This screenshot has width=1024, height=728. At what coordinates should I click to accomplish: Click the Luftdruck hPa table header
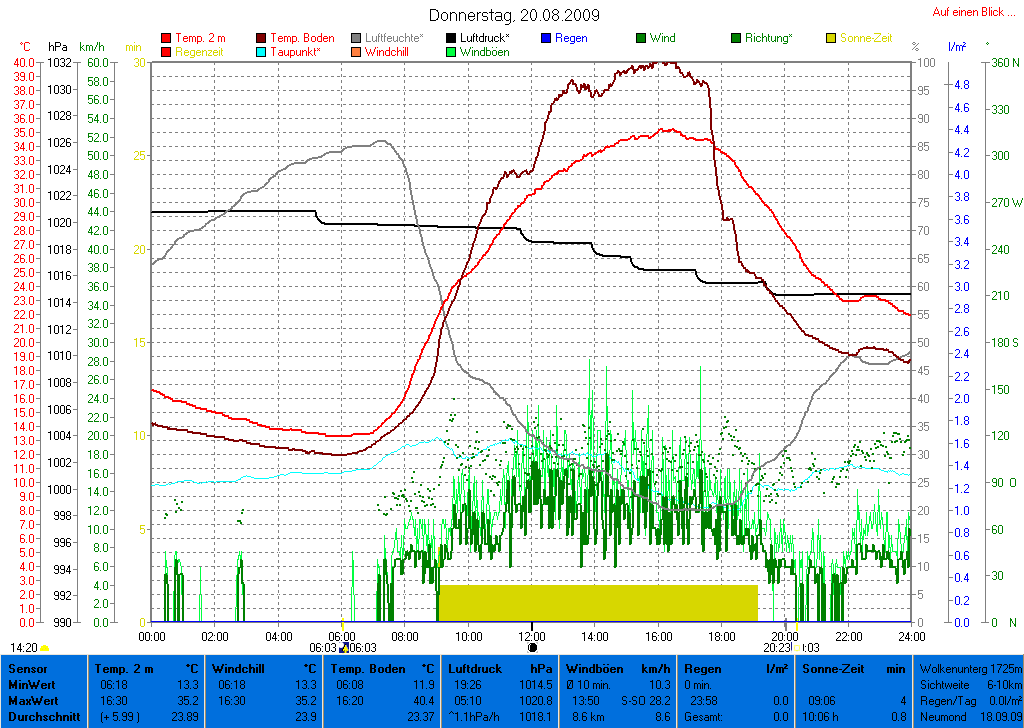tap(499, 668)
